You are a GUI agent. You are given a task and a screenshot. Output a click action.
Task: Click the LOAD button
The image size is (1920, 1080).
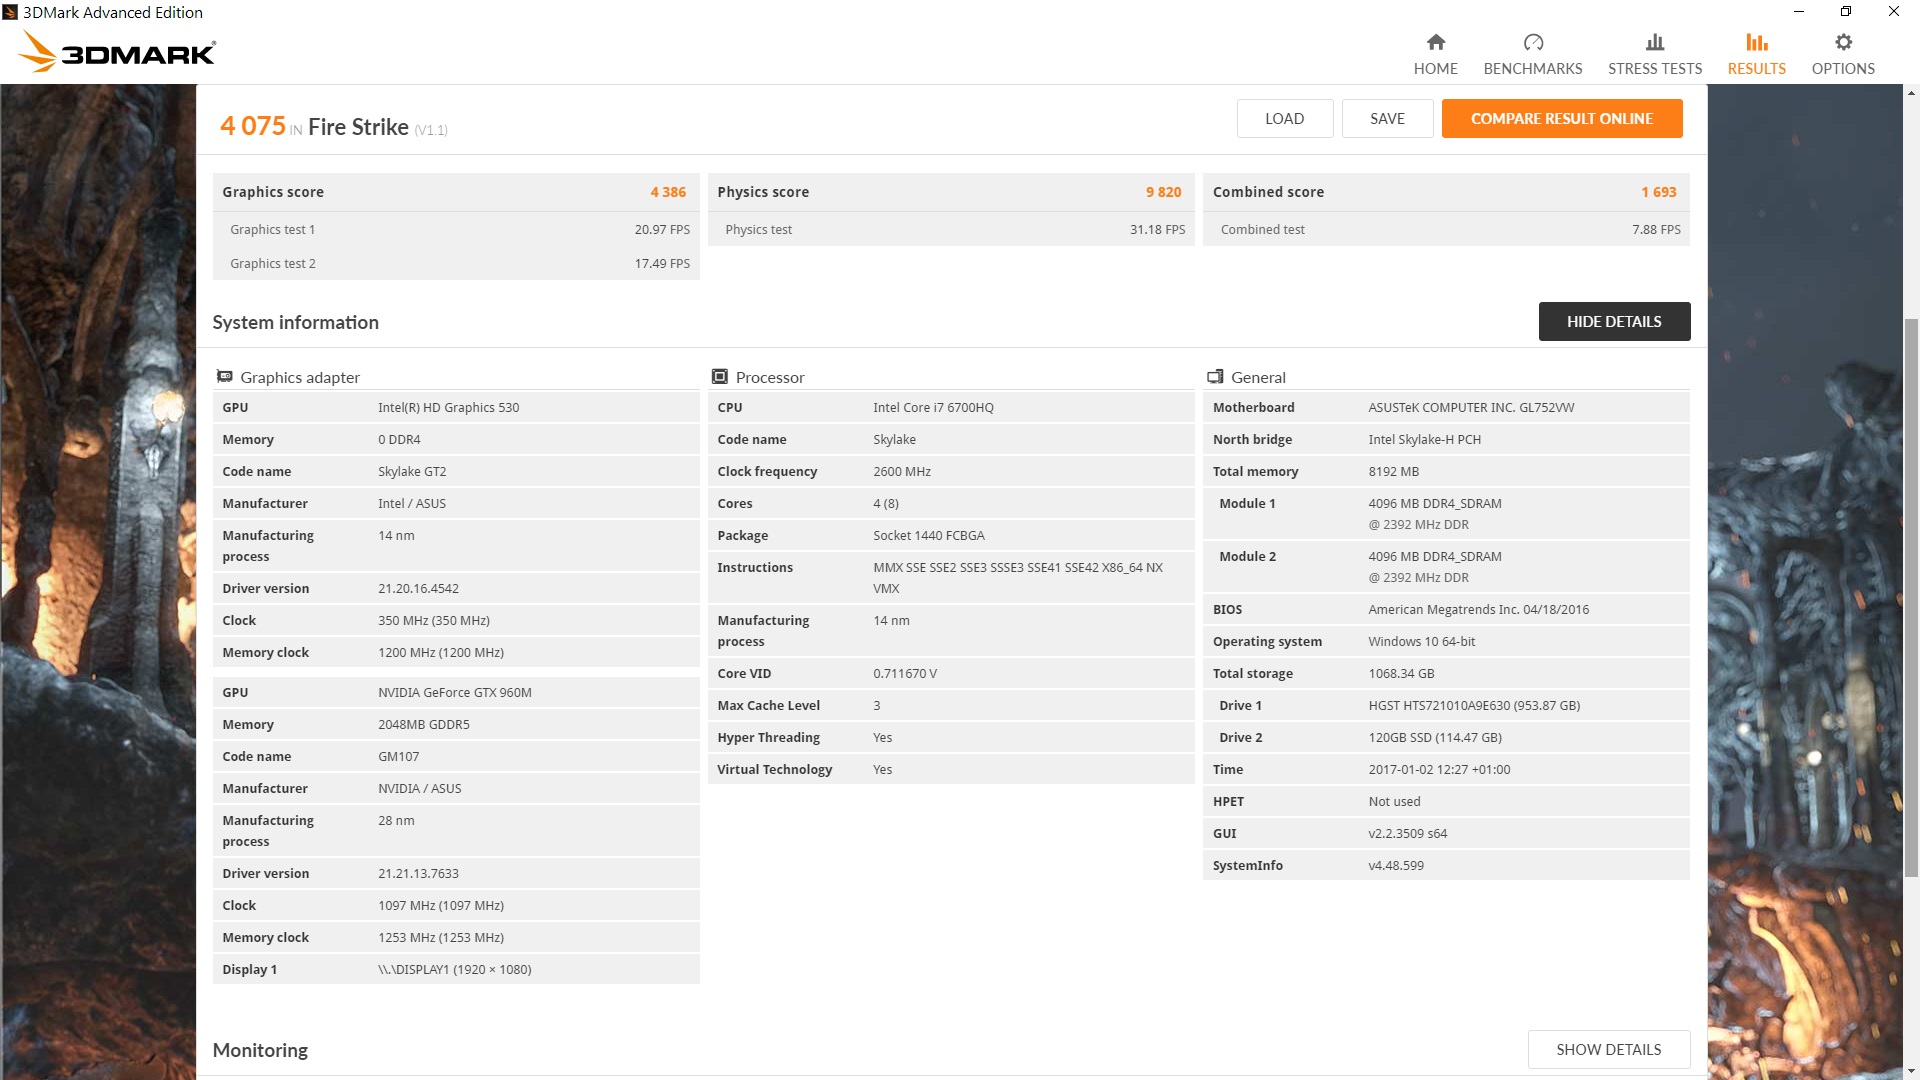pos(1284,118)
